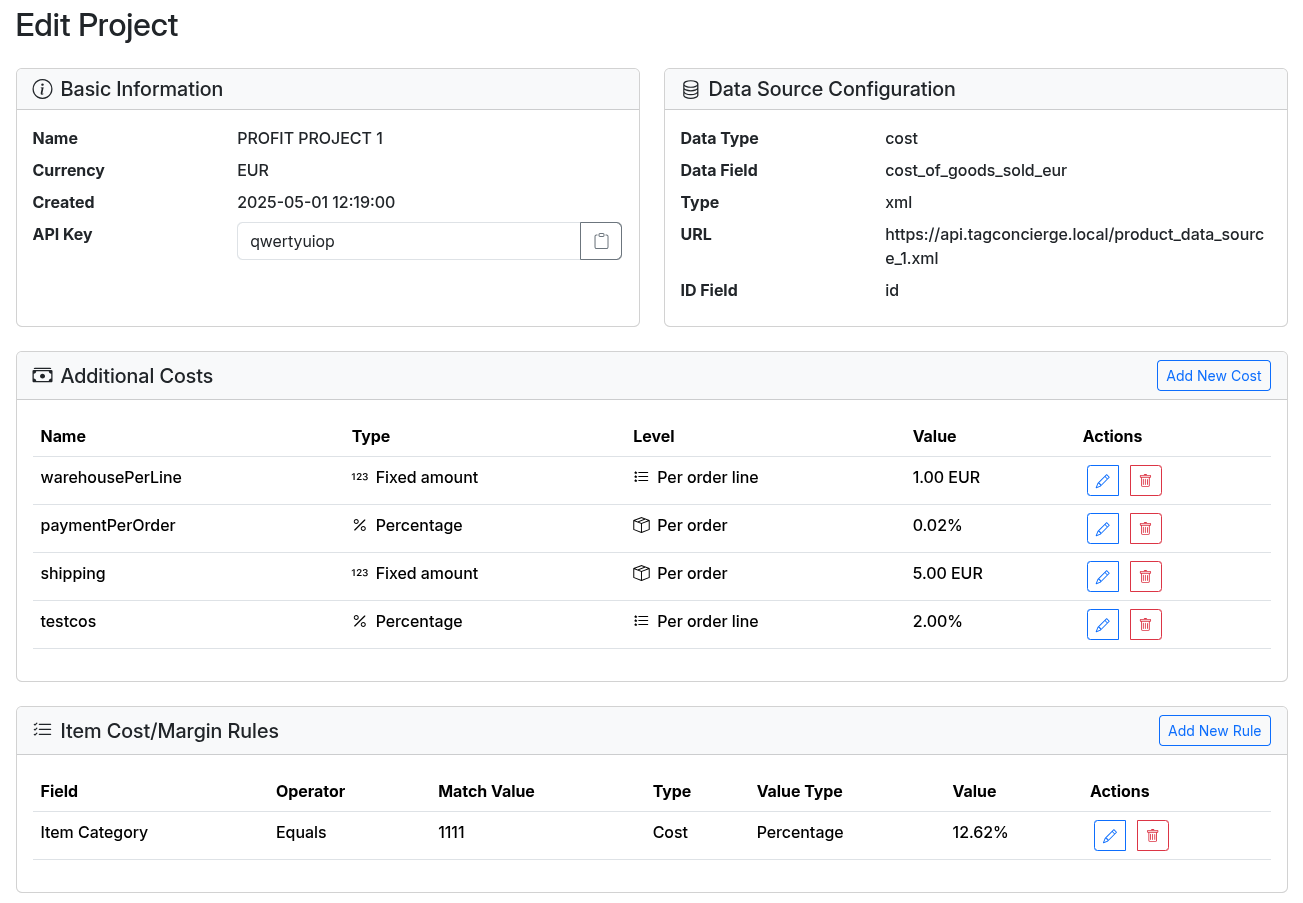Delete the paymentPerOrder cost entry
This screenshot has height=903, width=1303.
tap(1145, 528)
